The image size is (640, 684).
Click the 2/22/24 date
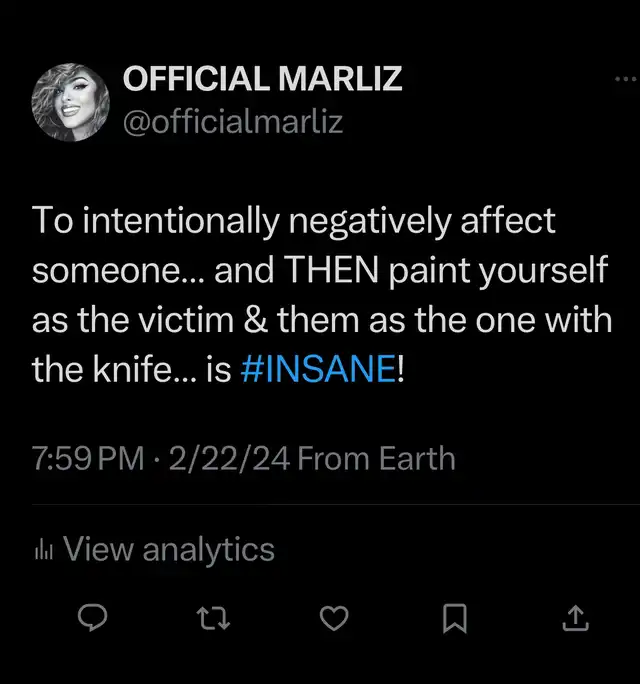pos(229,459)
